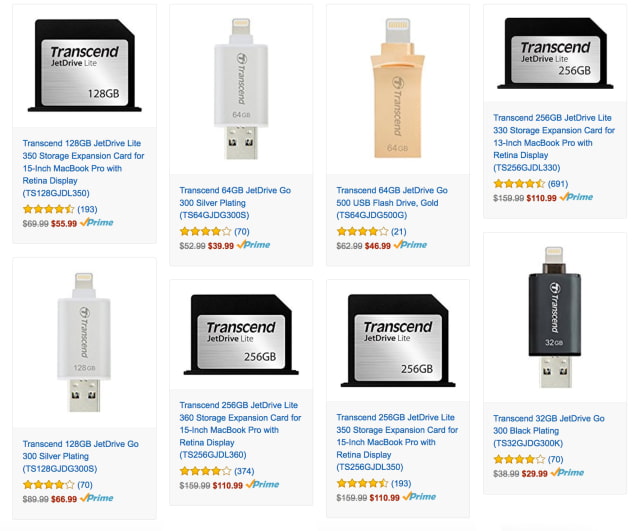Open the 256GB JetDrive Lite 330 image

555,53
